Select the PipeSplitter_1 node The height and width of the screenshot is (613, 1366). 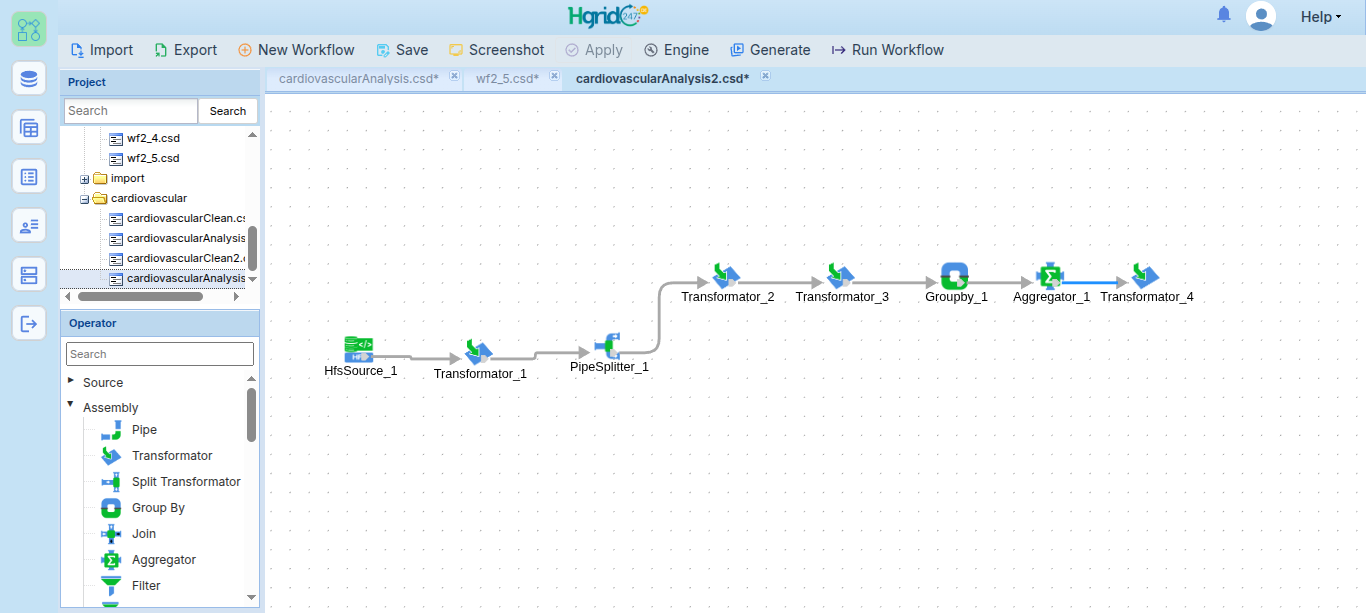[608, 346]
